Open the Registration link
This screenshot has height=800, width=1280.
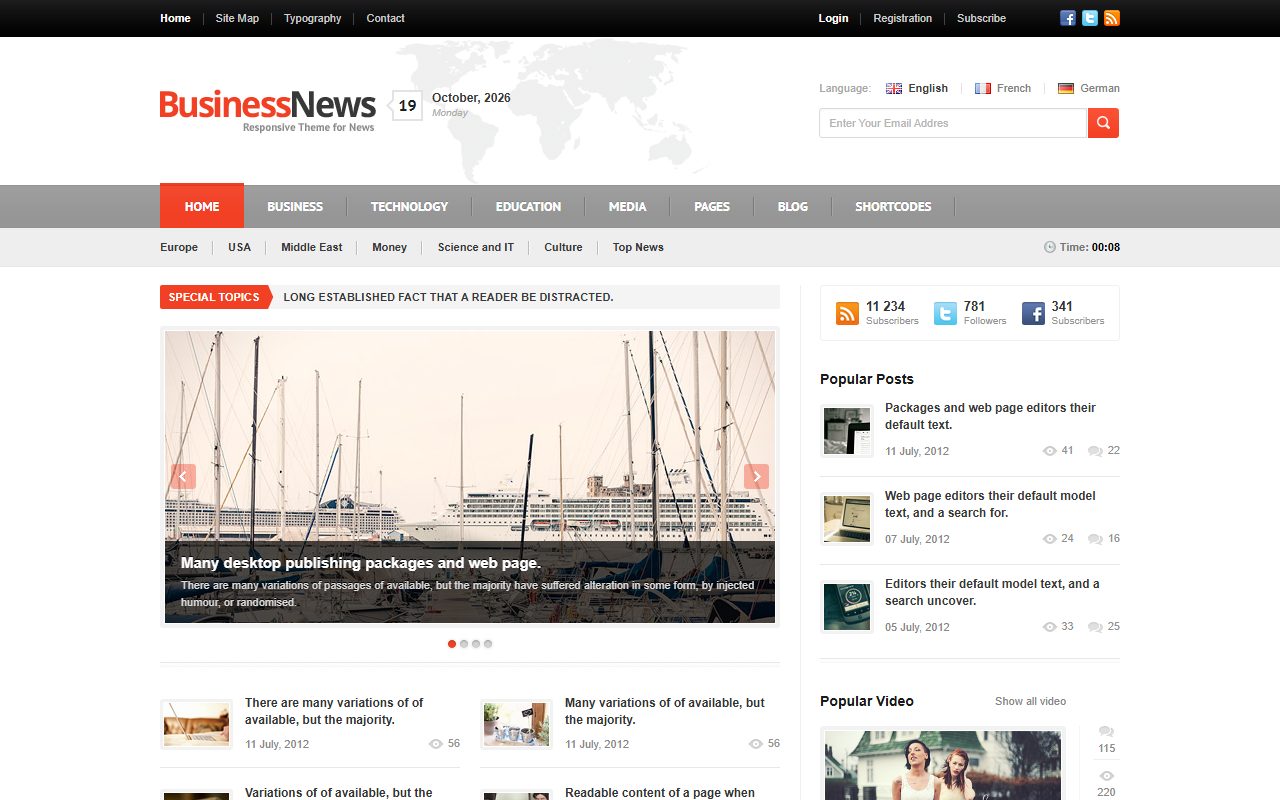902,18
